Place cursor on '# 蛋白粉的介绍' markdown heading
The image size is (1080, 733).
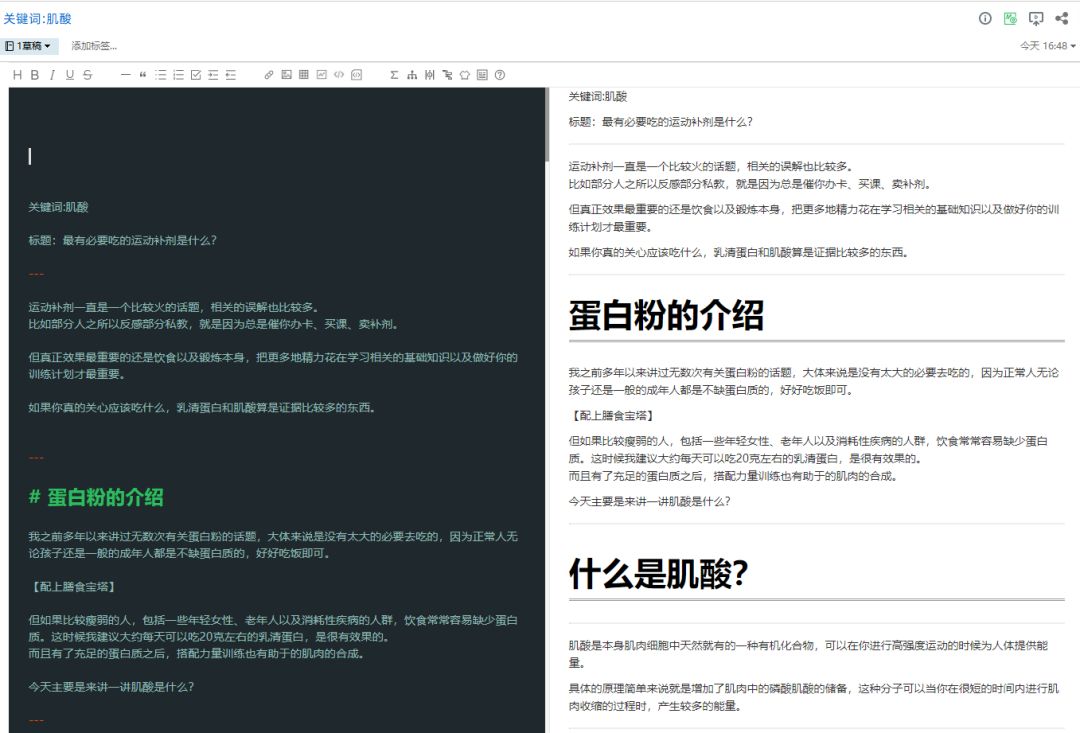(x=96, y=497)
